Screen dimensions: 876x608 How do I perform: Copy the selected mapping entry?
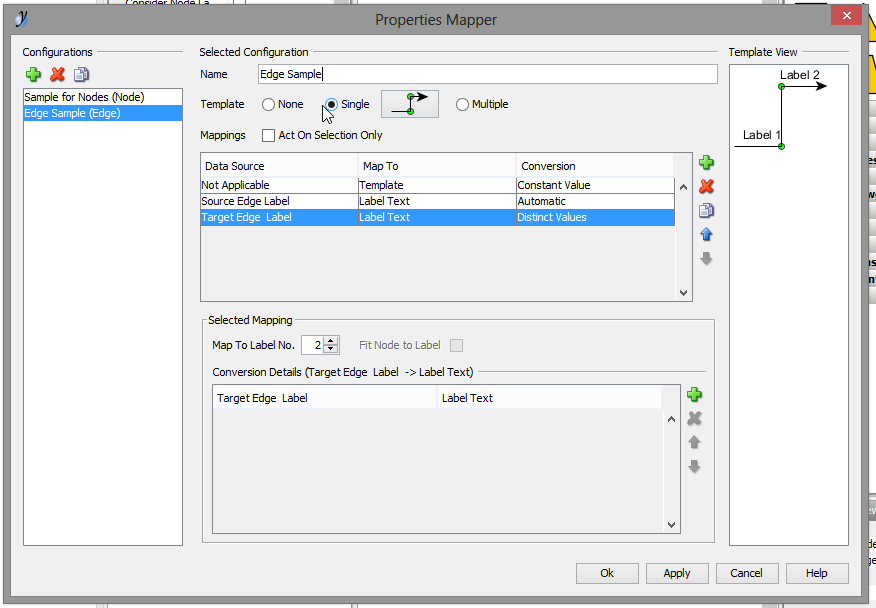(x=706, y=211)
